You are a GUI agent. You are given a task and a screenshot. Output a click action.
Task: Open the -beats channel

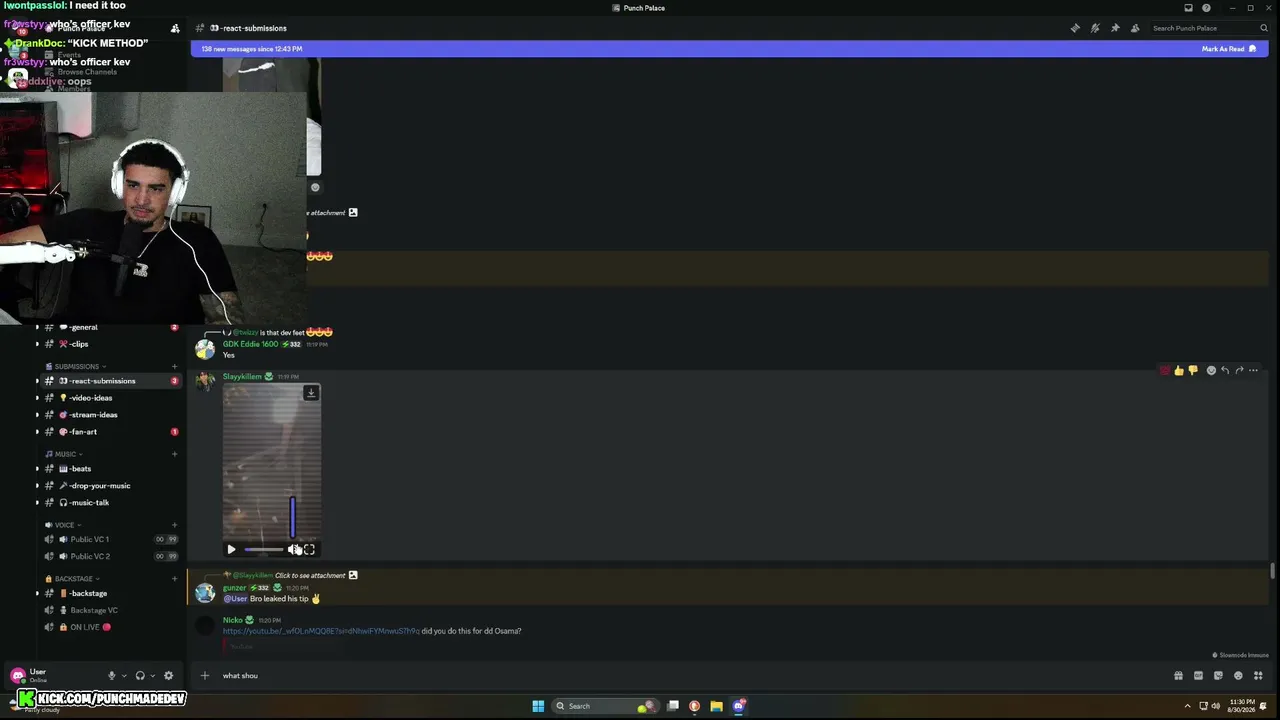pyautogui.click(x=110, y=469)
